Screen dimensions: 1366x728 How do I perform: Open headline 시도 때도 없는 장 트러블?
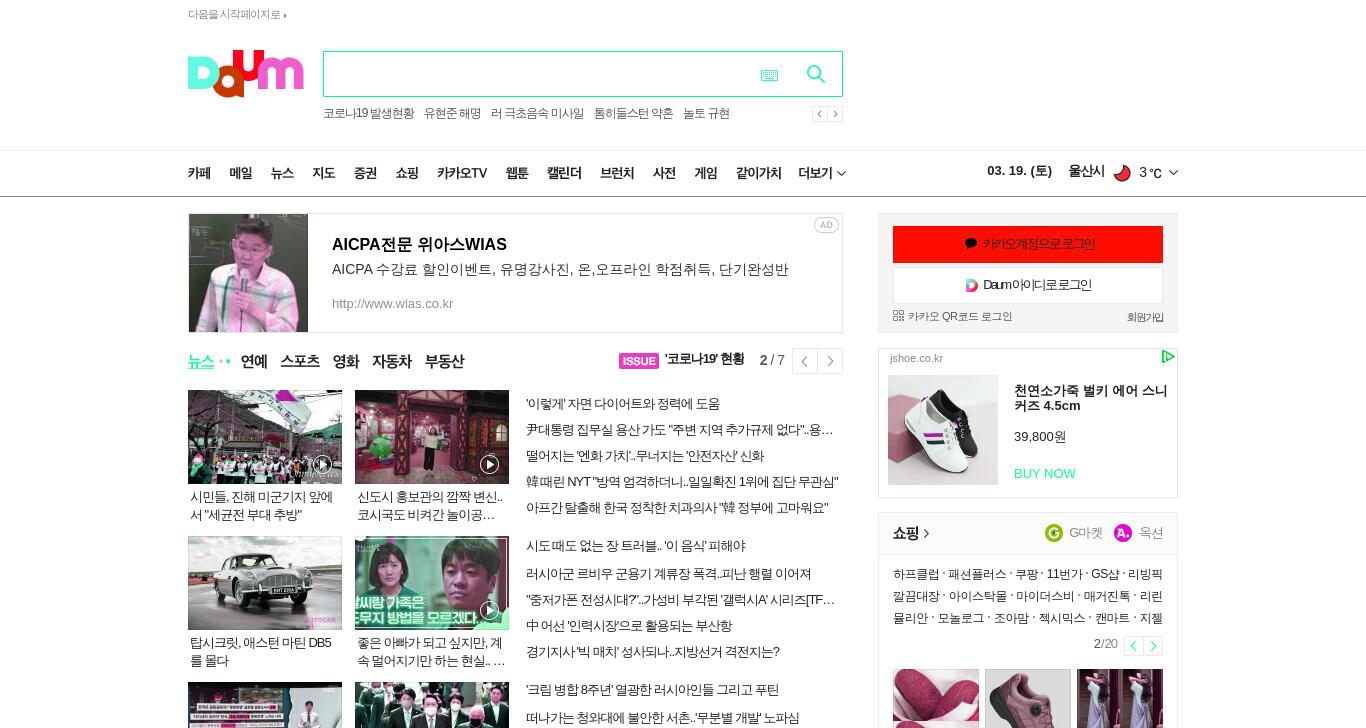click(636, 546)
